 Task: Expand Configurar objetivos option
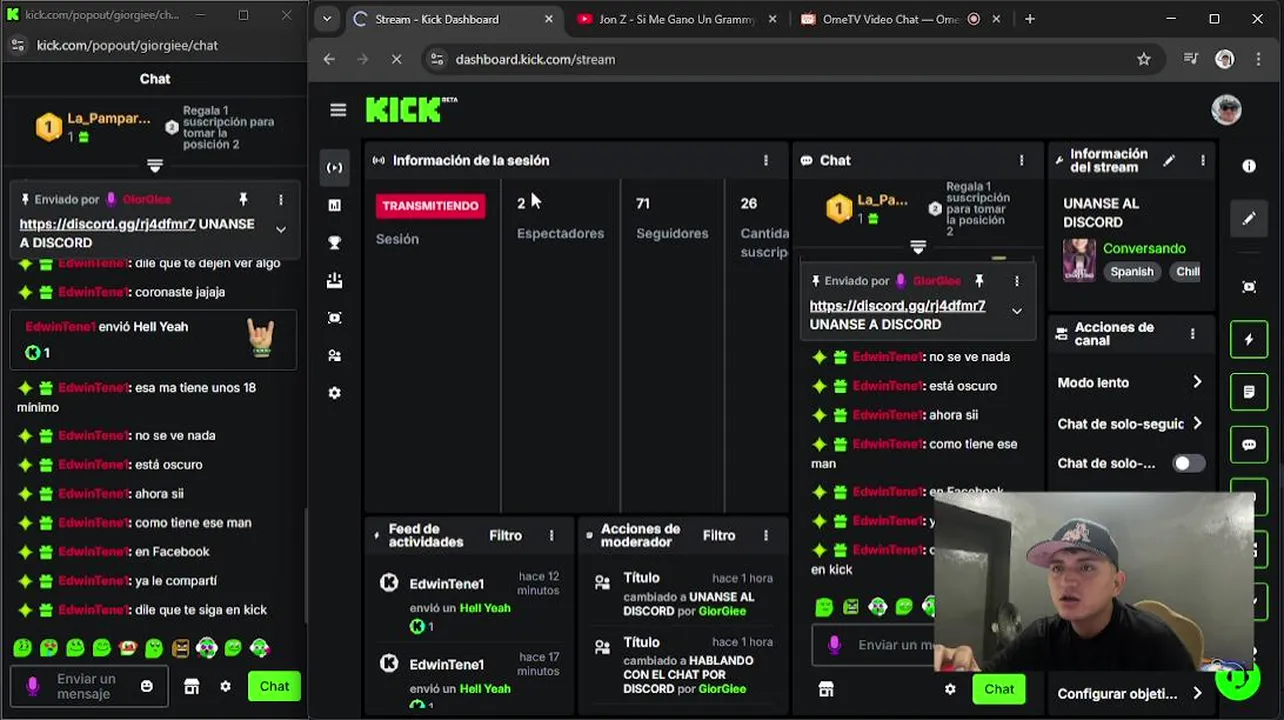click(x=1197, y=693)
